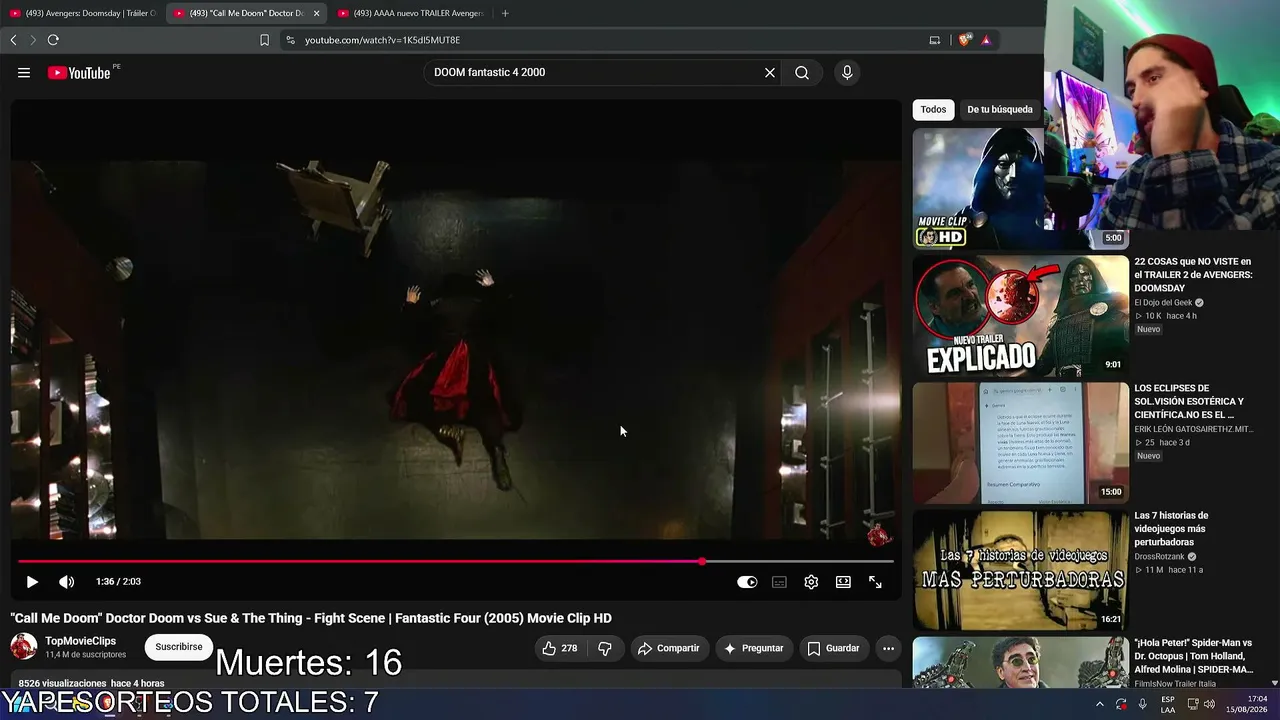
Task: Open the Brave Rewards triangle icon
Action: pyautogui.click(x=986, y=40)
